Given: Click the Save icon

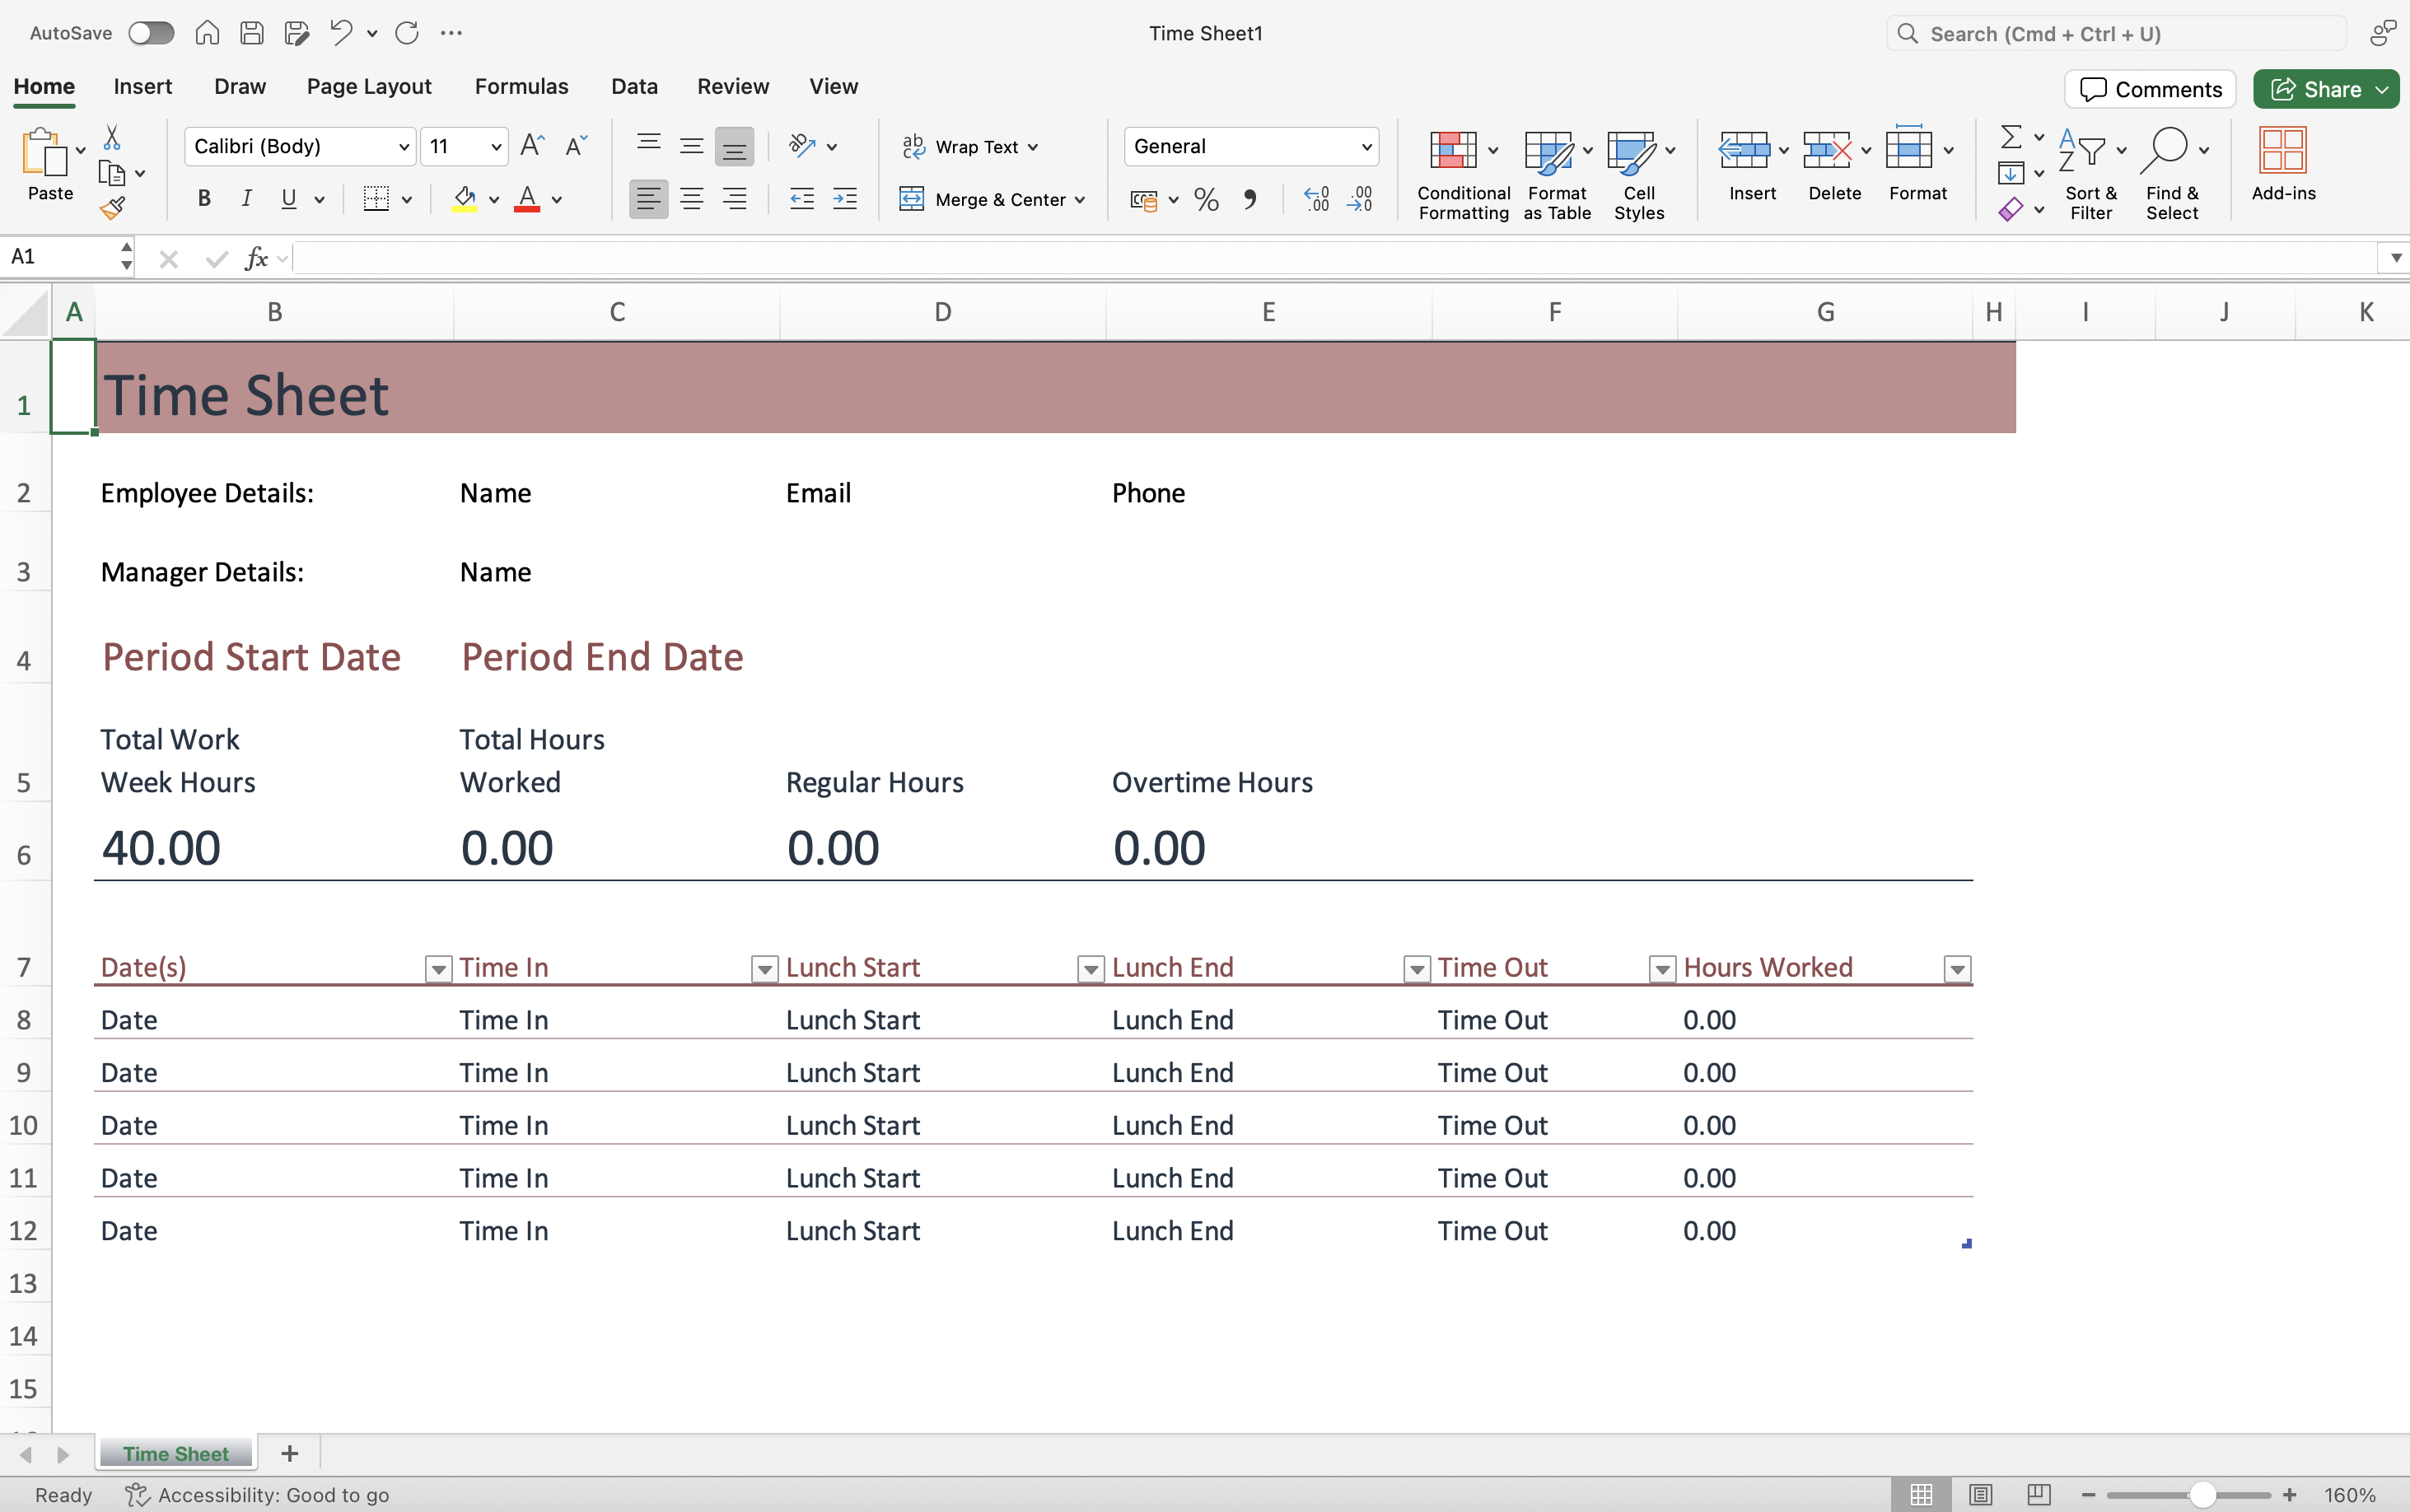Looking at the screenshot, I should (252, 33).
